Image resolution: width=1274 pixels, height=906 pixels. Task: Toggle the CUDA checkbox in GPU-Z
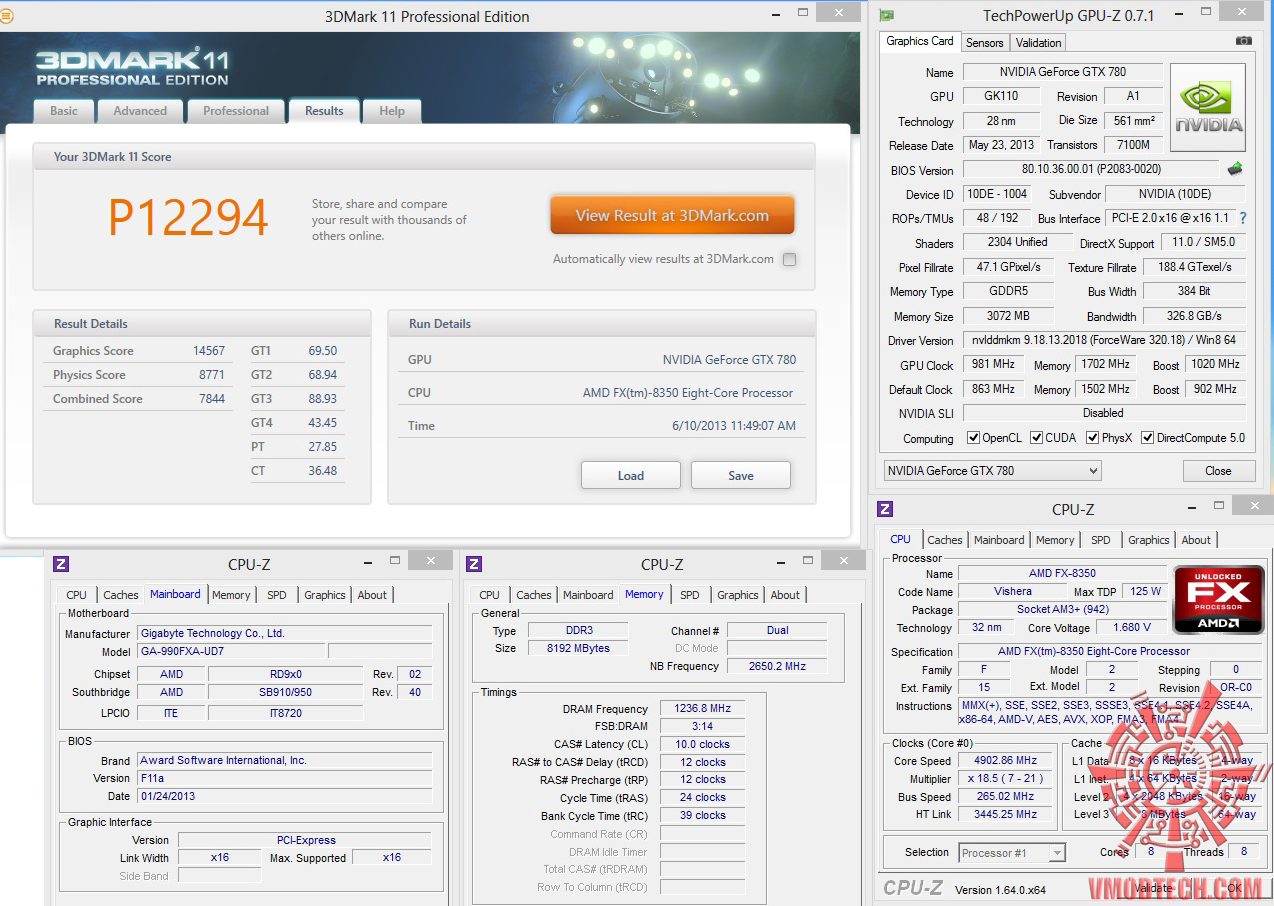1037,438
